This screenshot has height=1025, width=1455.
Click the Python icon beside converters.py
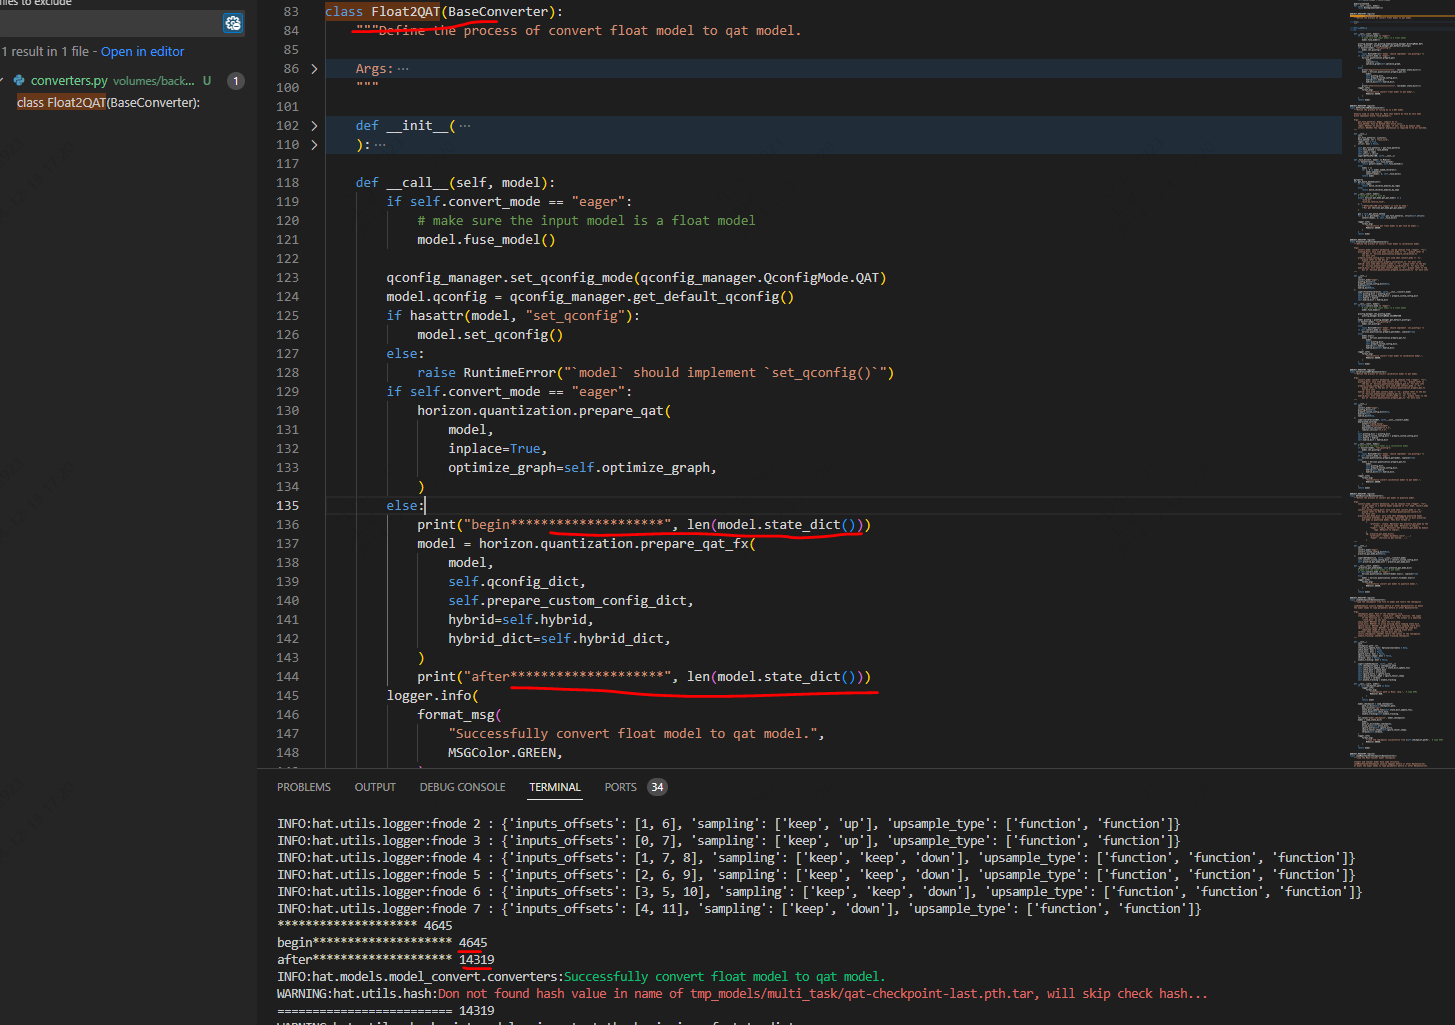click(18, 80)
